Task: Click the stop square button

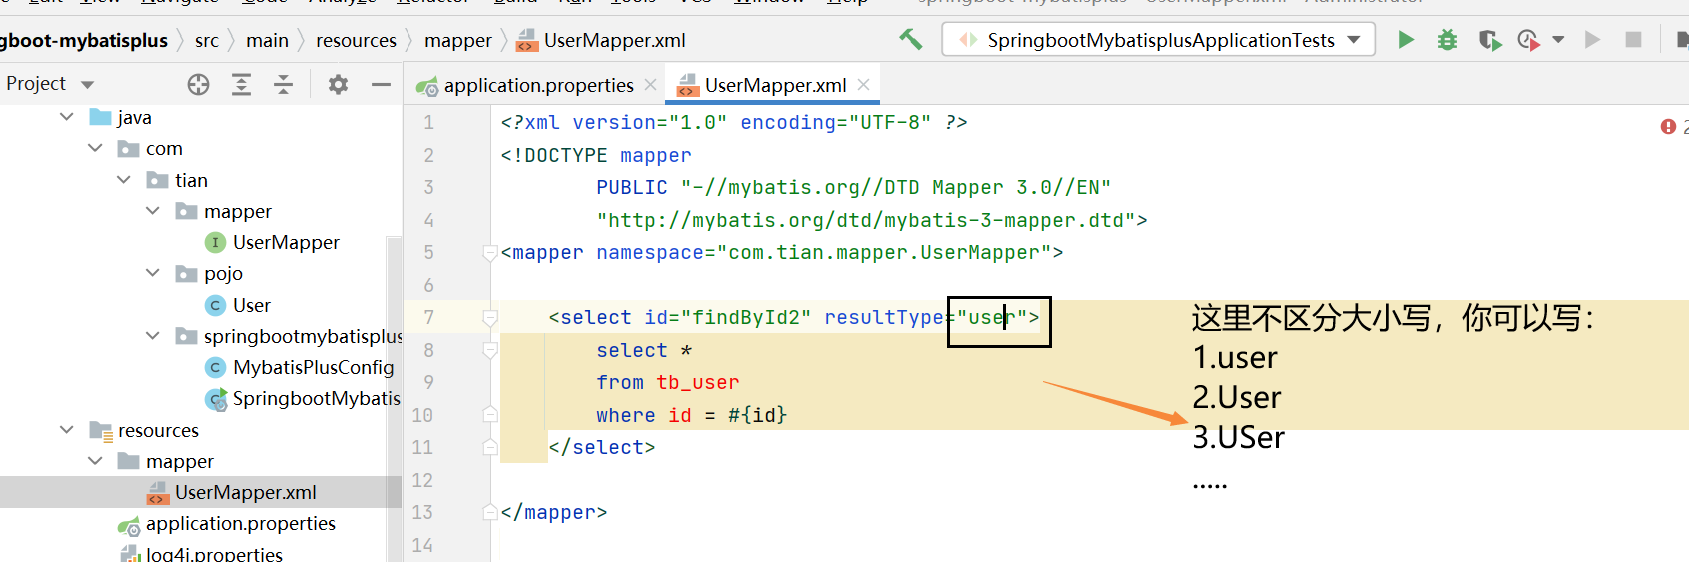Action: click(1633, 40)
